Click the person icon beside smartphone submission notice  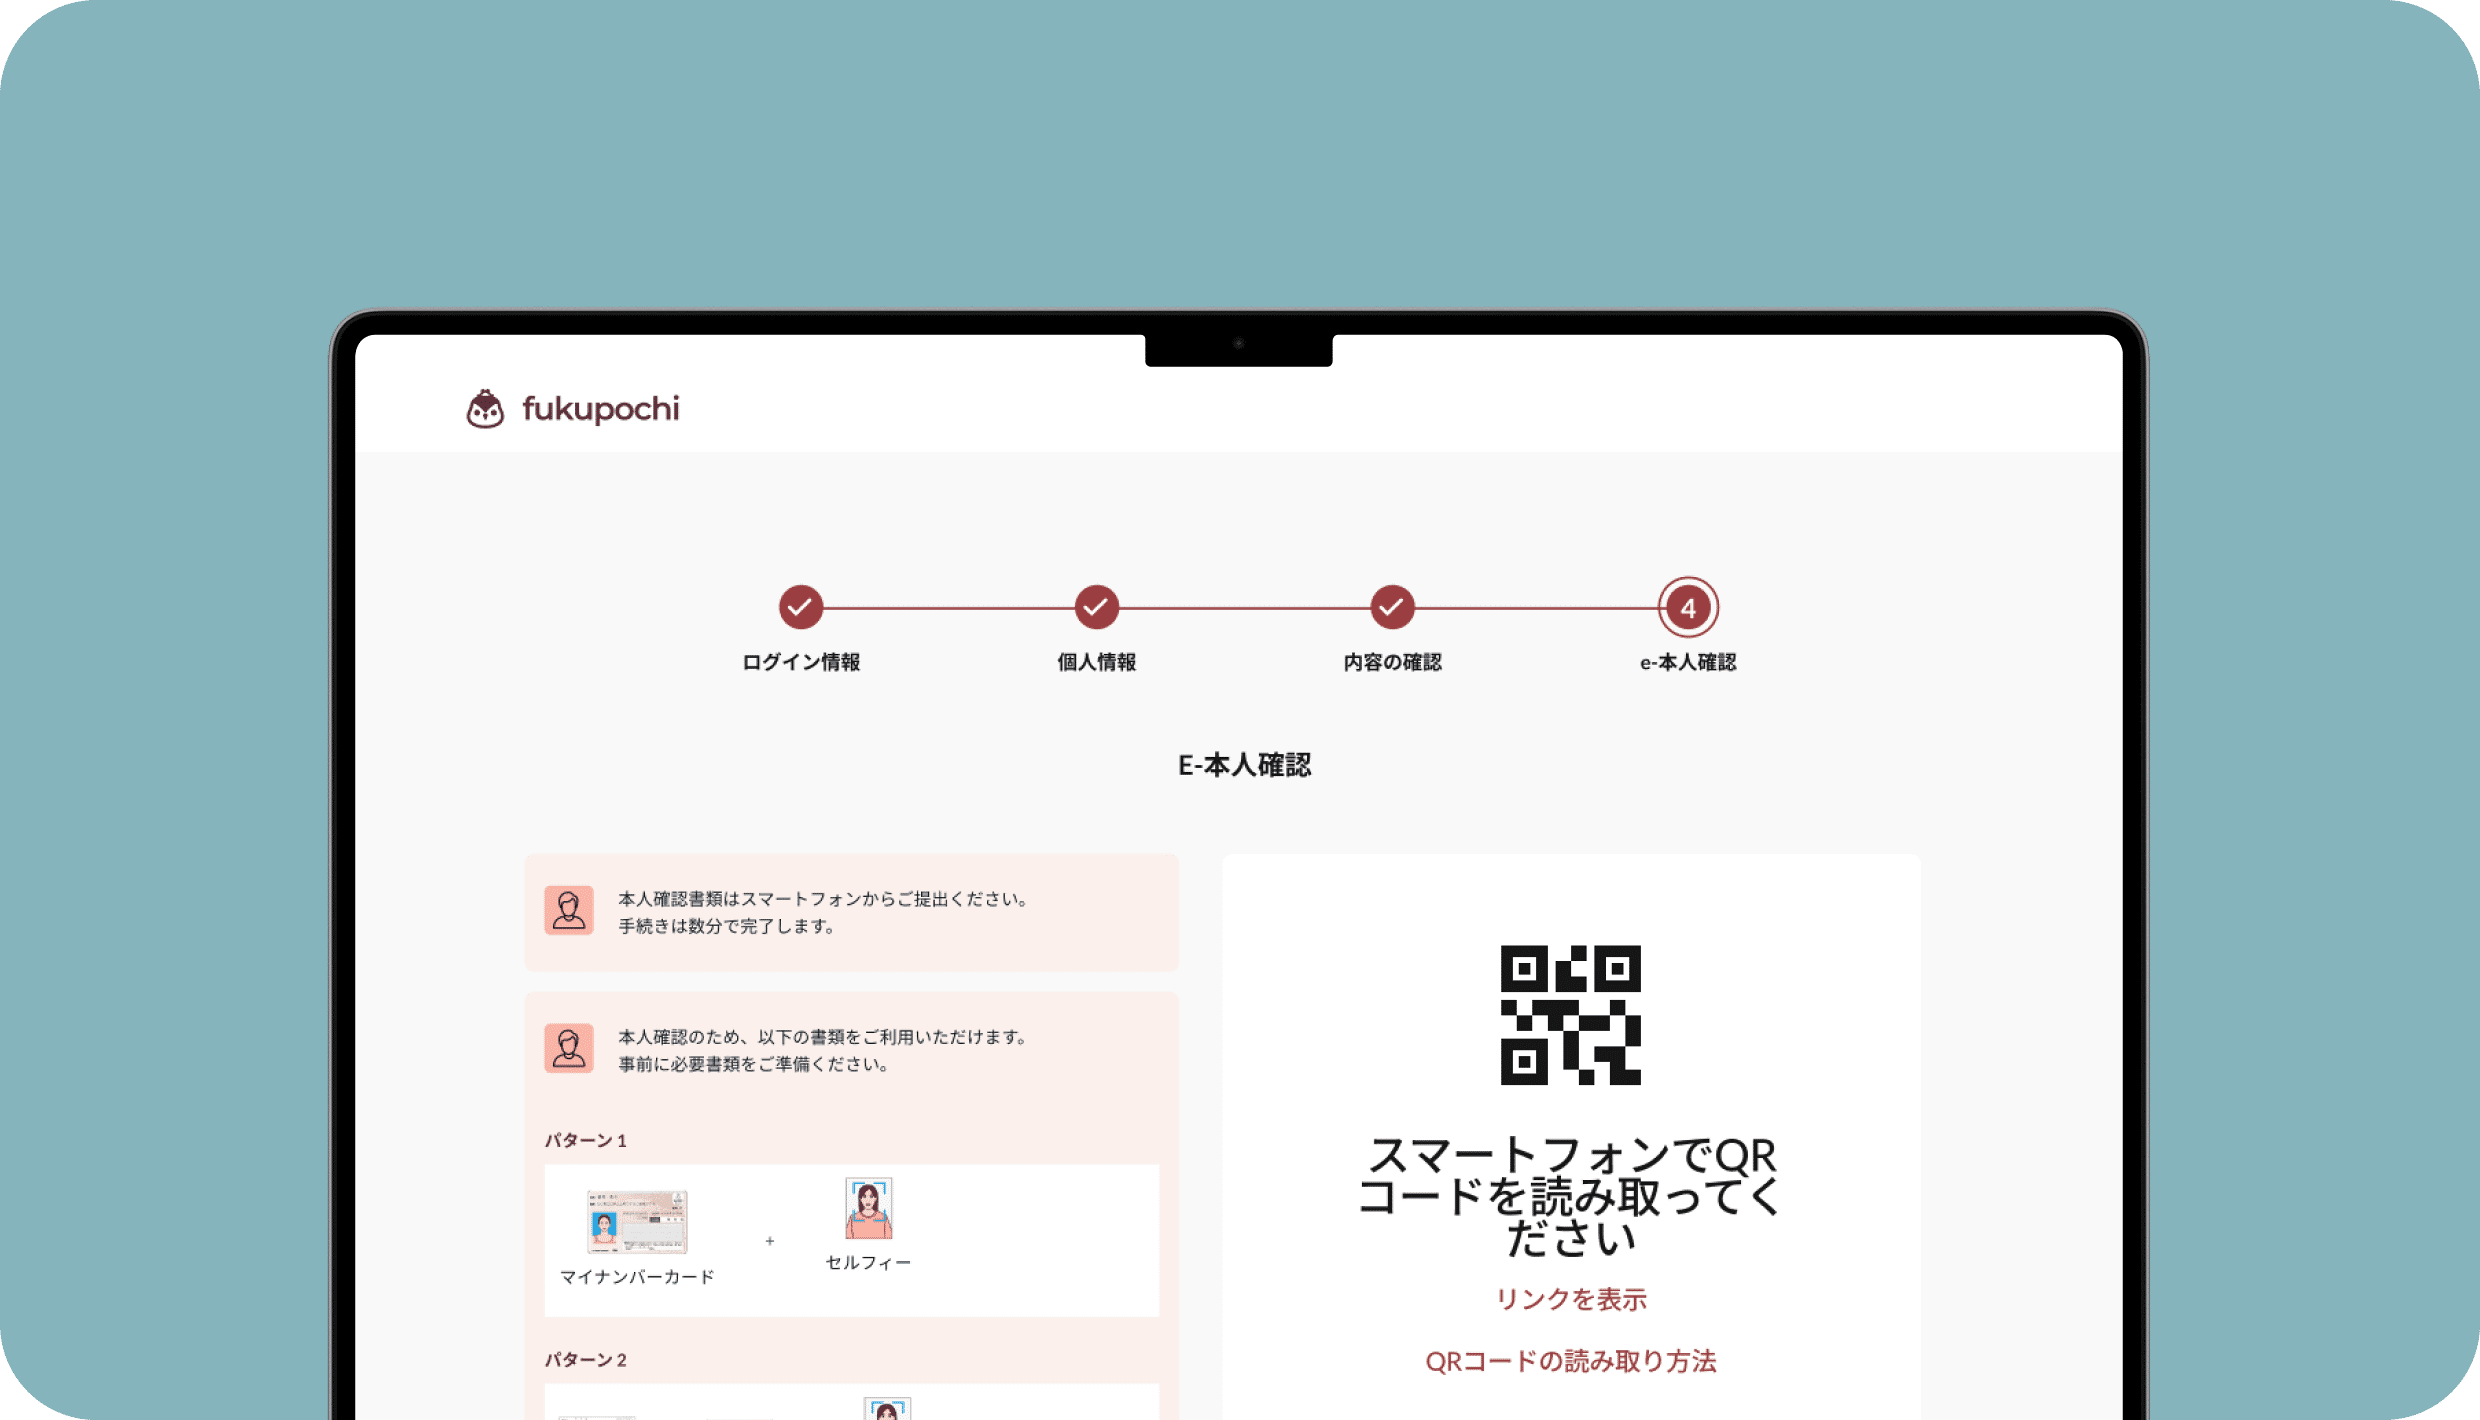[x=569, y=910]
